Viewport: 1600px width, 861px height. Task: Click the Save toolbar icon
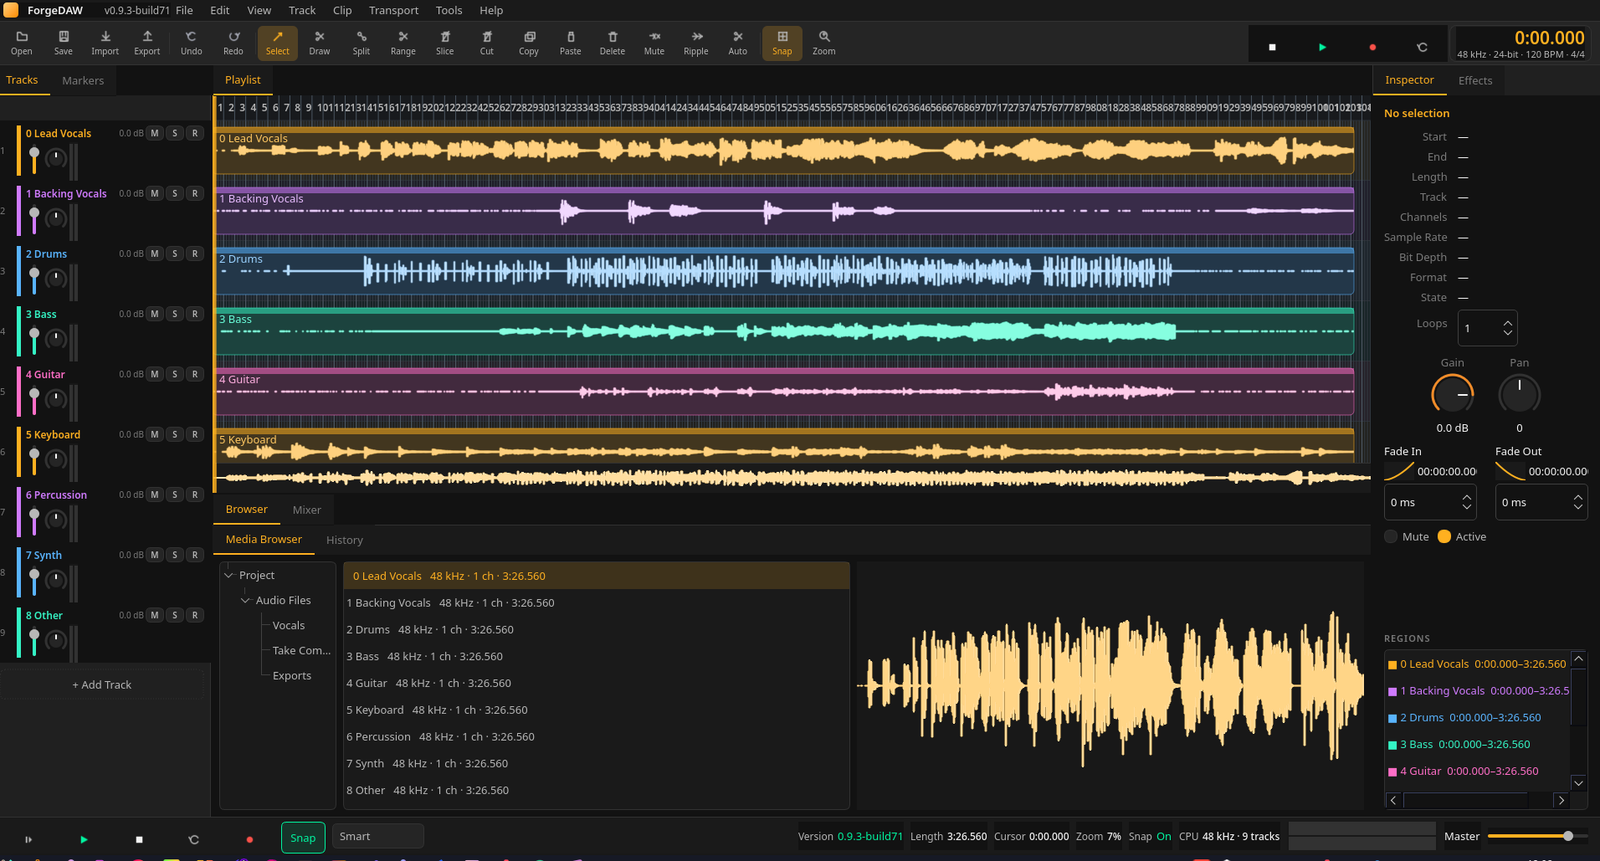click(63, 43)
